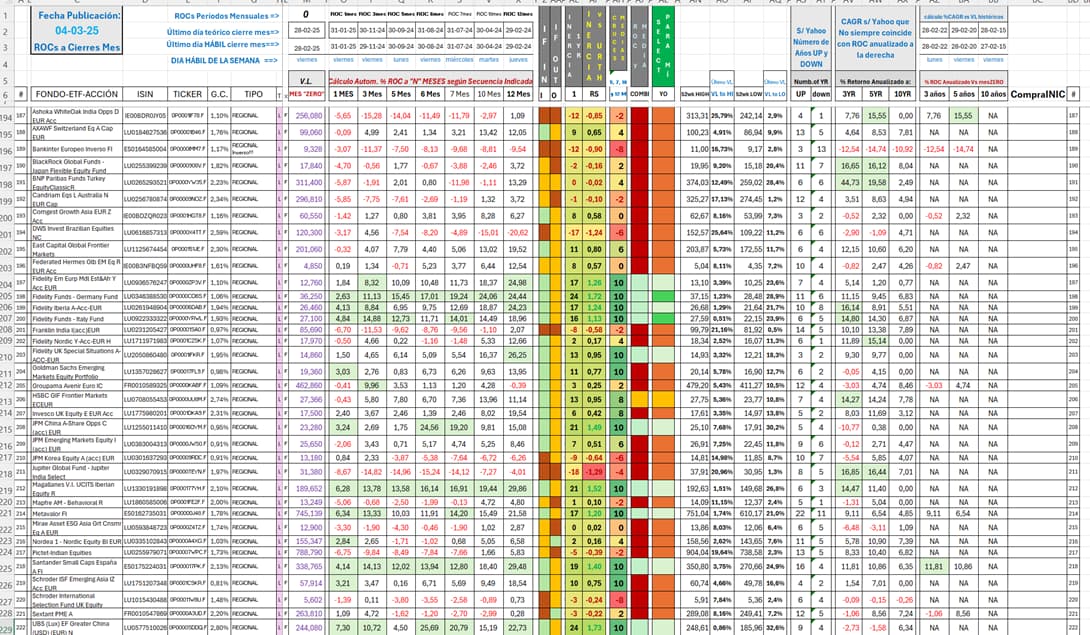
Task: Select the 'UP' header cell
Action: tap(801, 94)
